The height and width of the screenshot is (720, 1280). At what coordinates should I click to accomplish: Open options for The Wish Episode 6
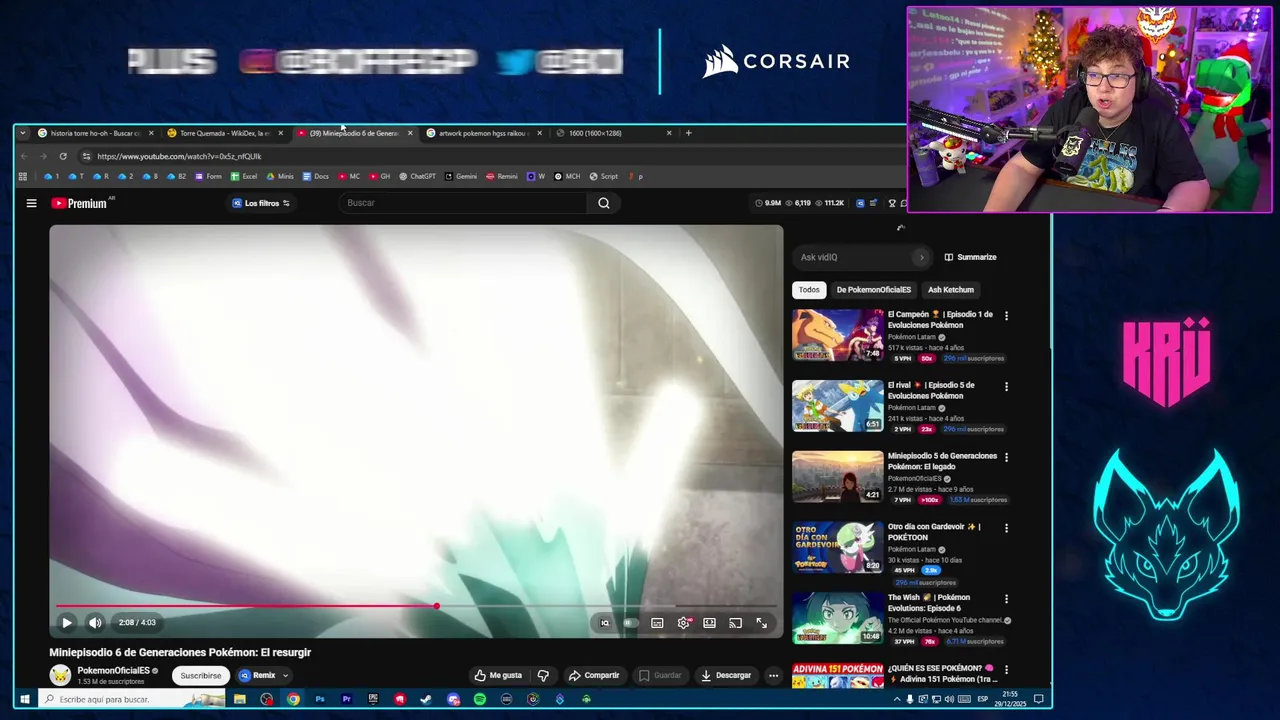click(x=1006, y=598)
